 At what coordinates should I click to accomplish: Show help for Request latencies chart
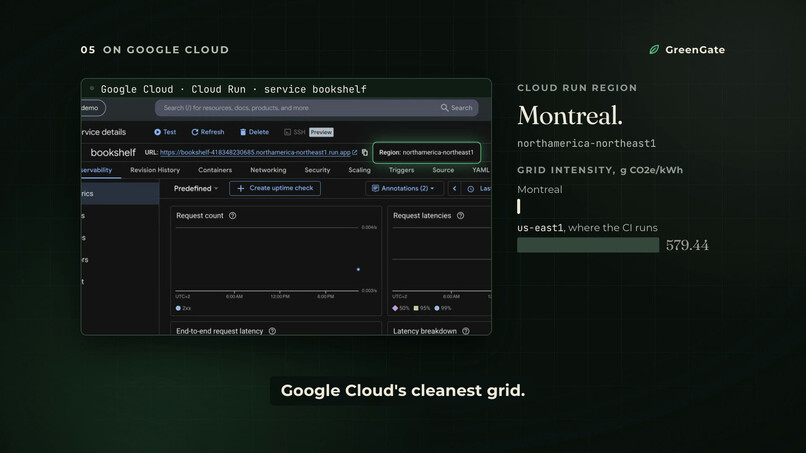tap(461, 216)
